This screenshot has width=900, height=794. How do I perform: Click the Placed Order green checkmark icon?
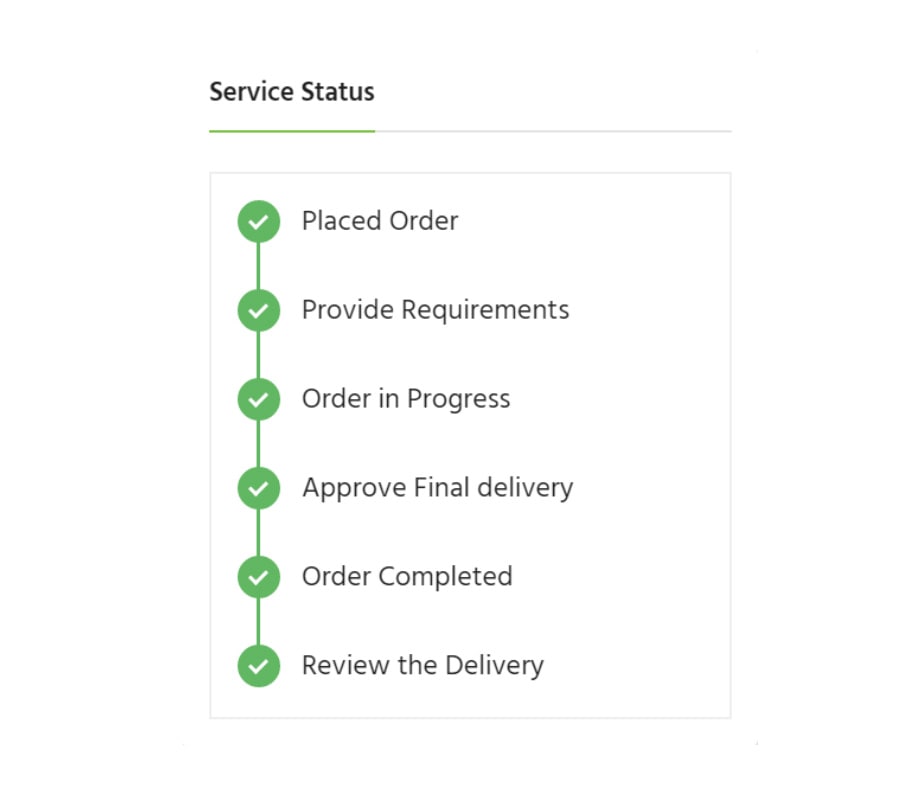click(258, 221)
